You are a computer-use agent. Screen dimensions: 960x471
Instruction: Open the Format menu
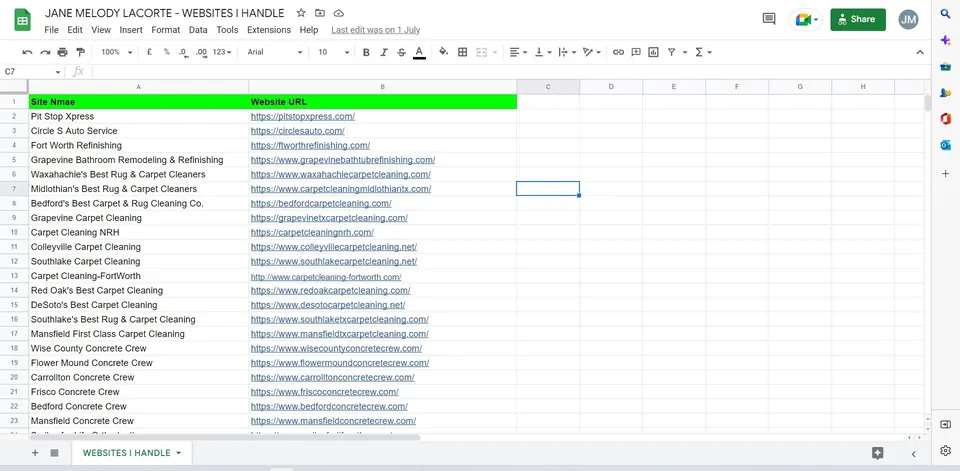166,29
